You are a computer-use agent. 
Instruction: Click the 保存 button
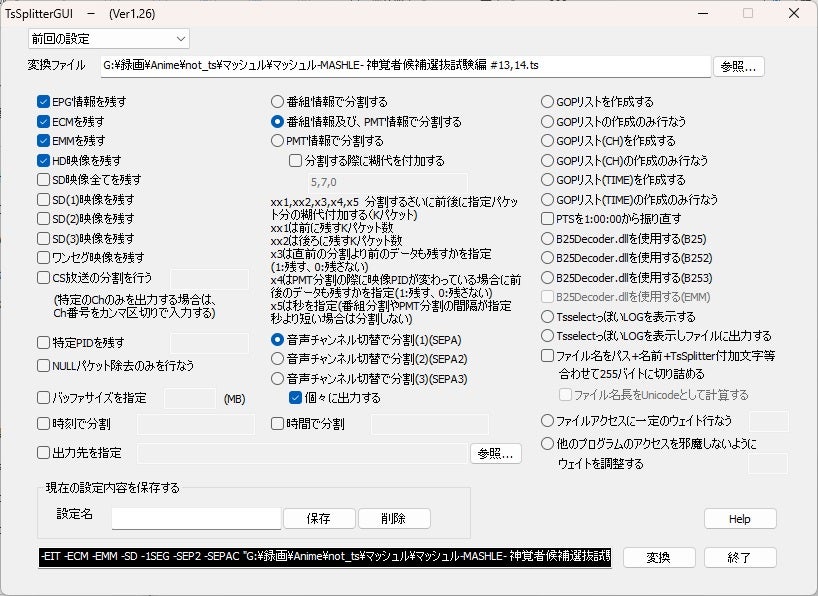pos(319,518)
